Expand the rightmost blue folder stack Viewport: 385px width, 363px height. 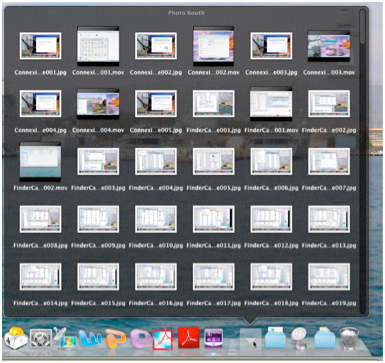[325, 338]
